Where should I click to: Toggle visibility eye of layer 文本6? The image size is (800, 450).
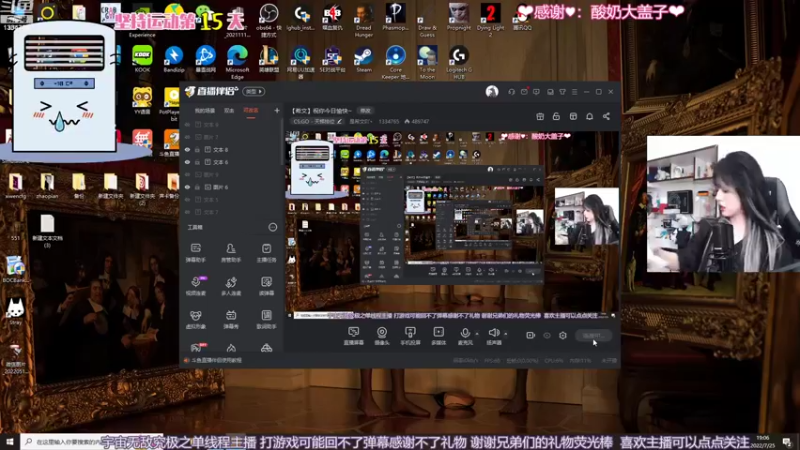pos(187,162)
